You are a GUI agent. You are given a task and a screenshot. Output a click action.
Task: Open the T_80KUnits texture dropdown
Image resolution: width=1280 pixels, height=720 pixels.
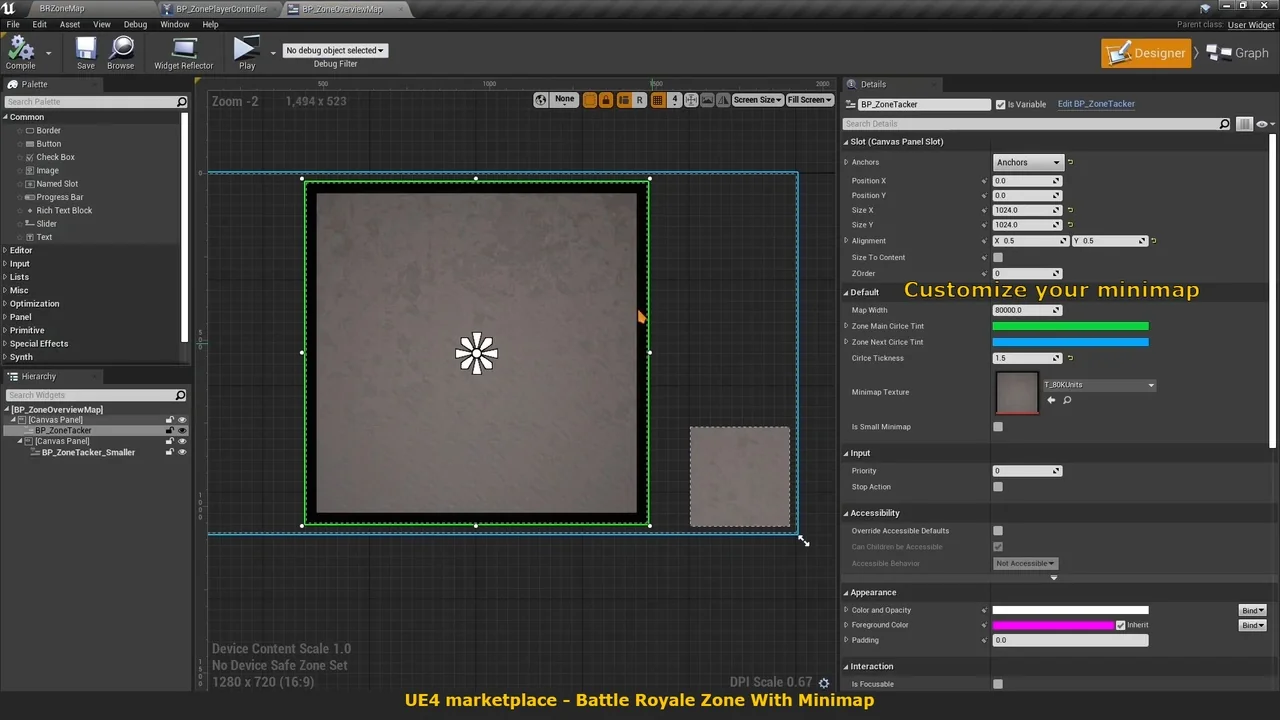[1099, 385]
